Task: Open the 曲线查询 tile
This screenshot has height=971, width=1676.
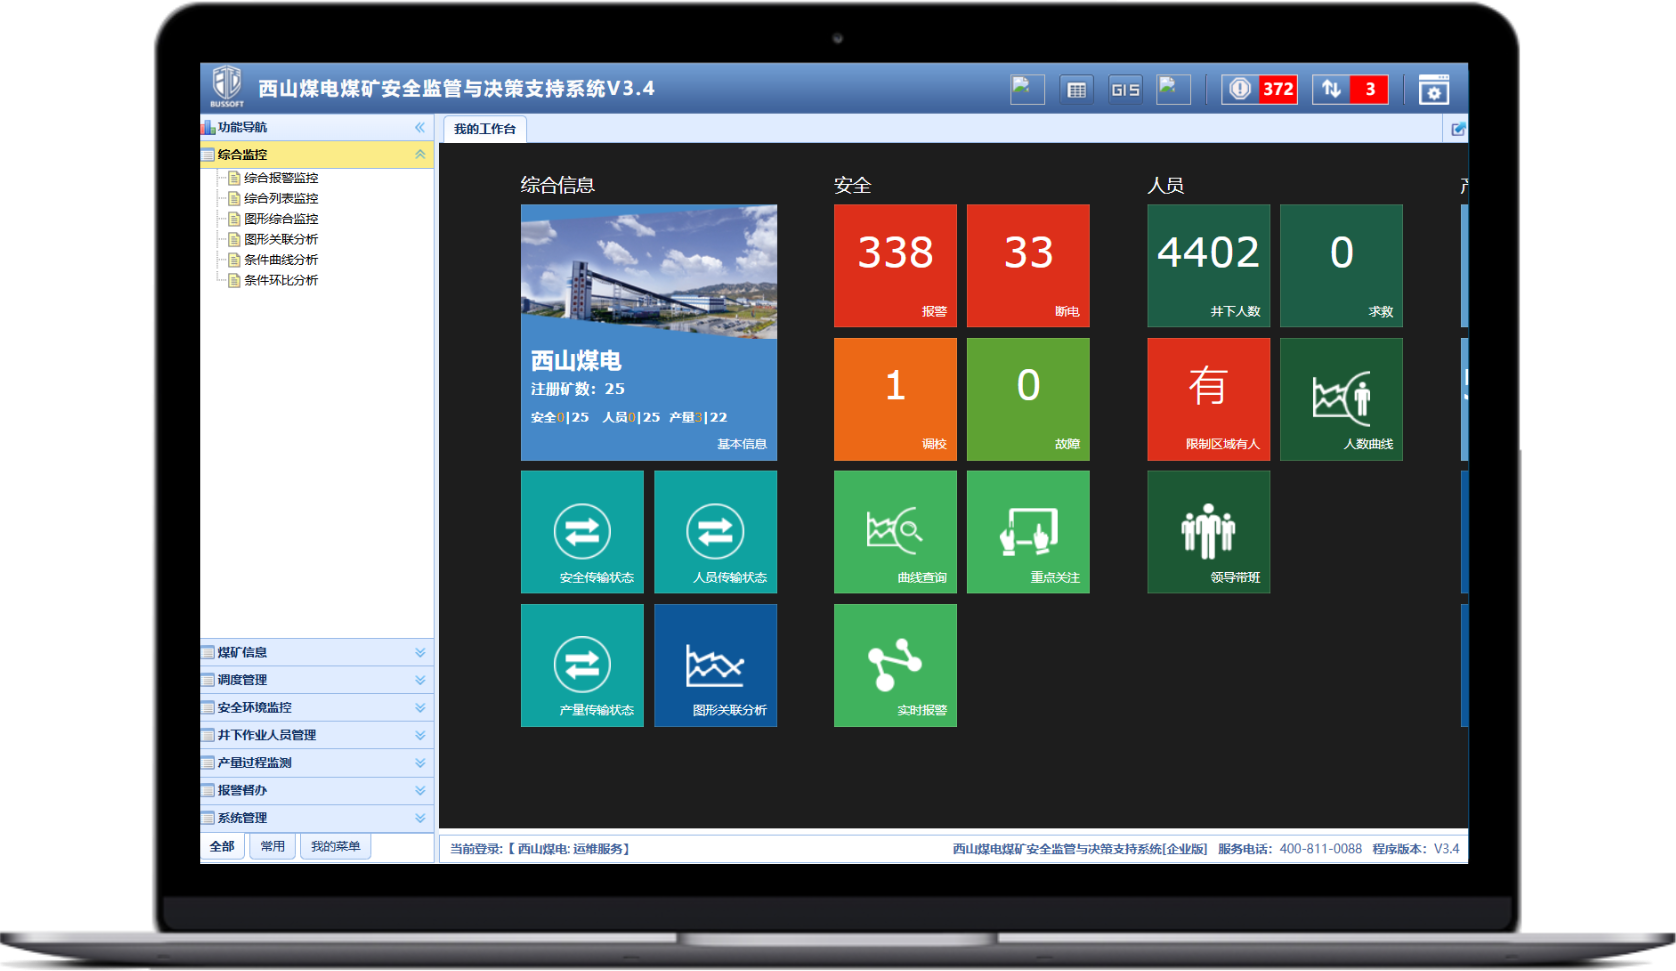Action: click(x=895, y=532)
